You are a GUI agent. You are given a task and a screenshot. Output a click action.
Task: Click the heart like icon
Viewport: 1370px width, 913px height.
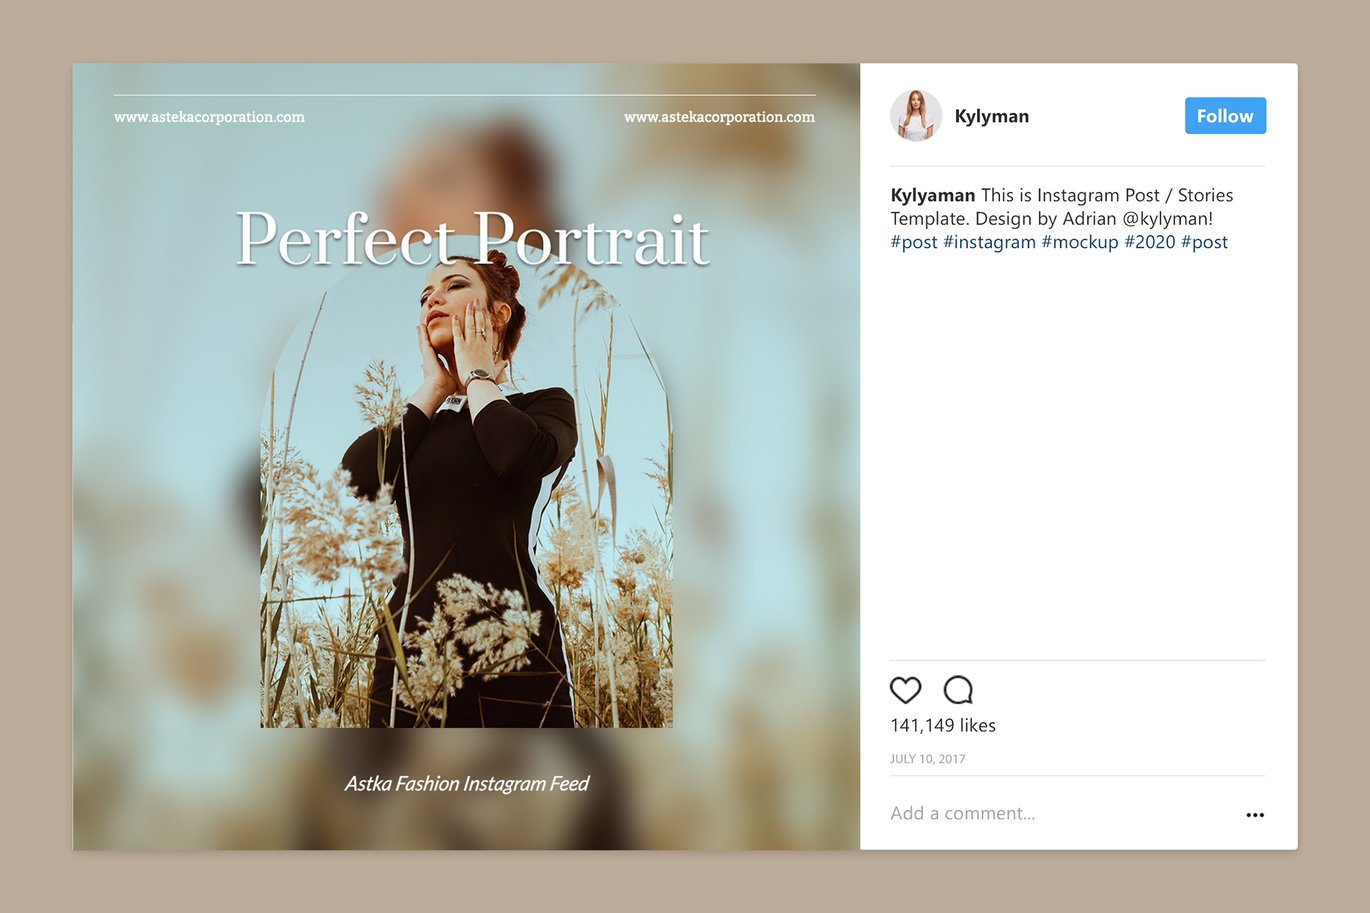coord(905,690)
